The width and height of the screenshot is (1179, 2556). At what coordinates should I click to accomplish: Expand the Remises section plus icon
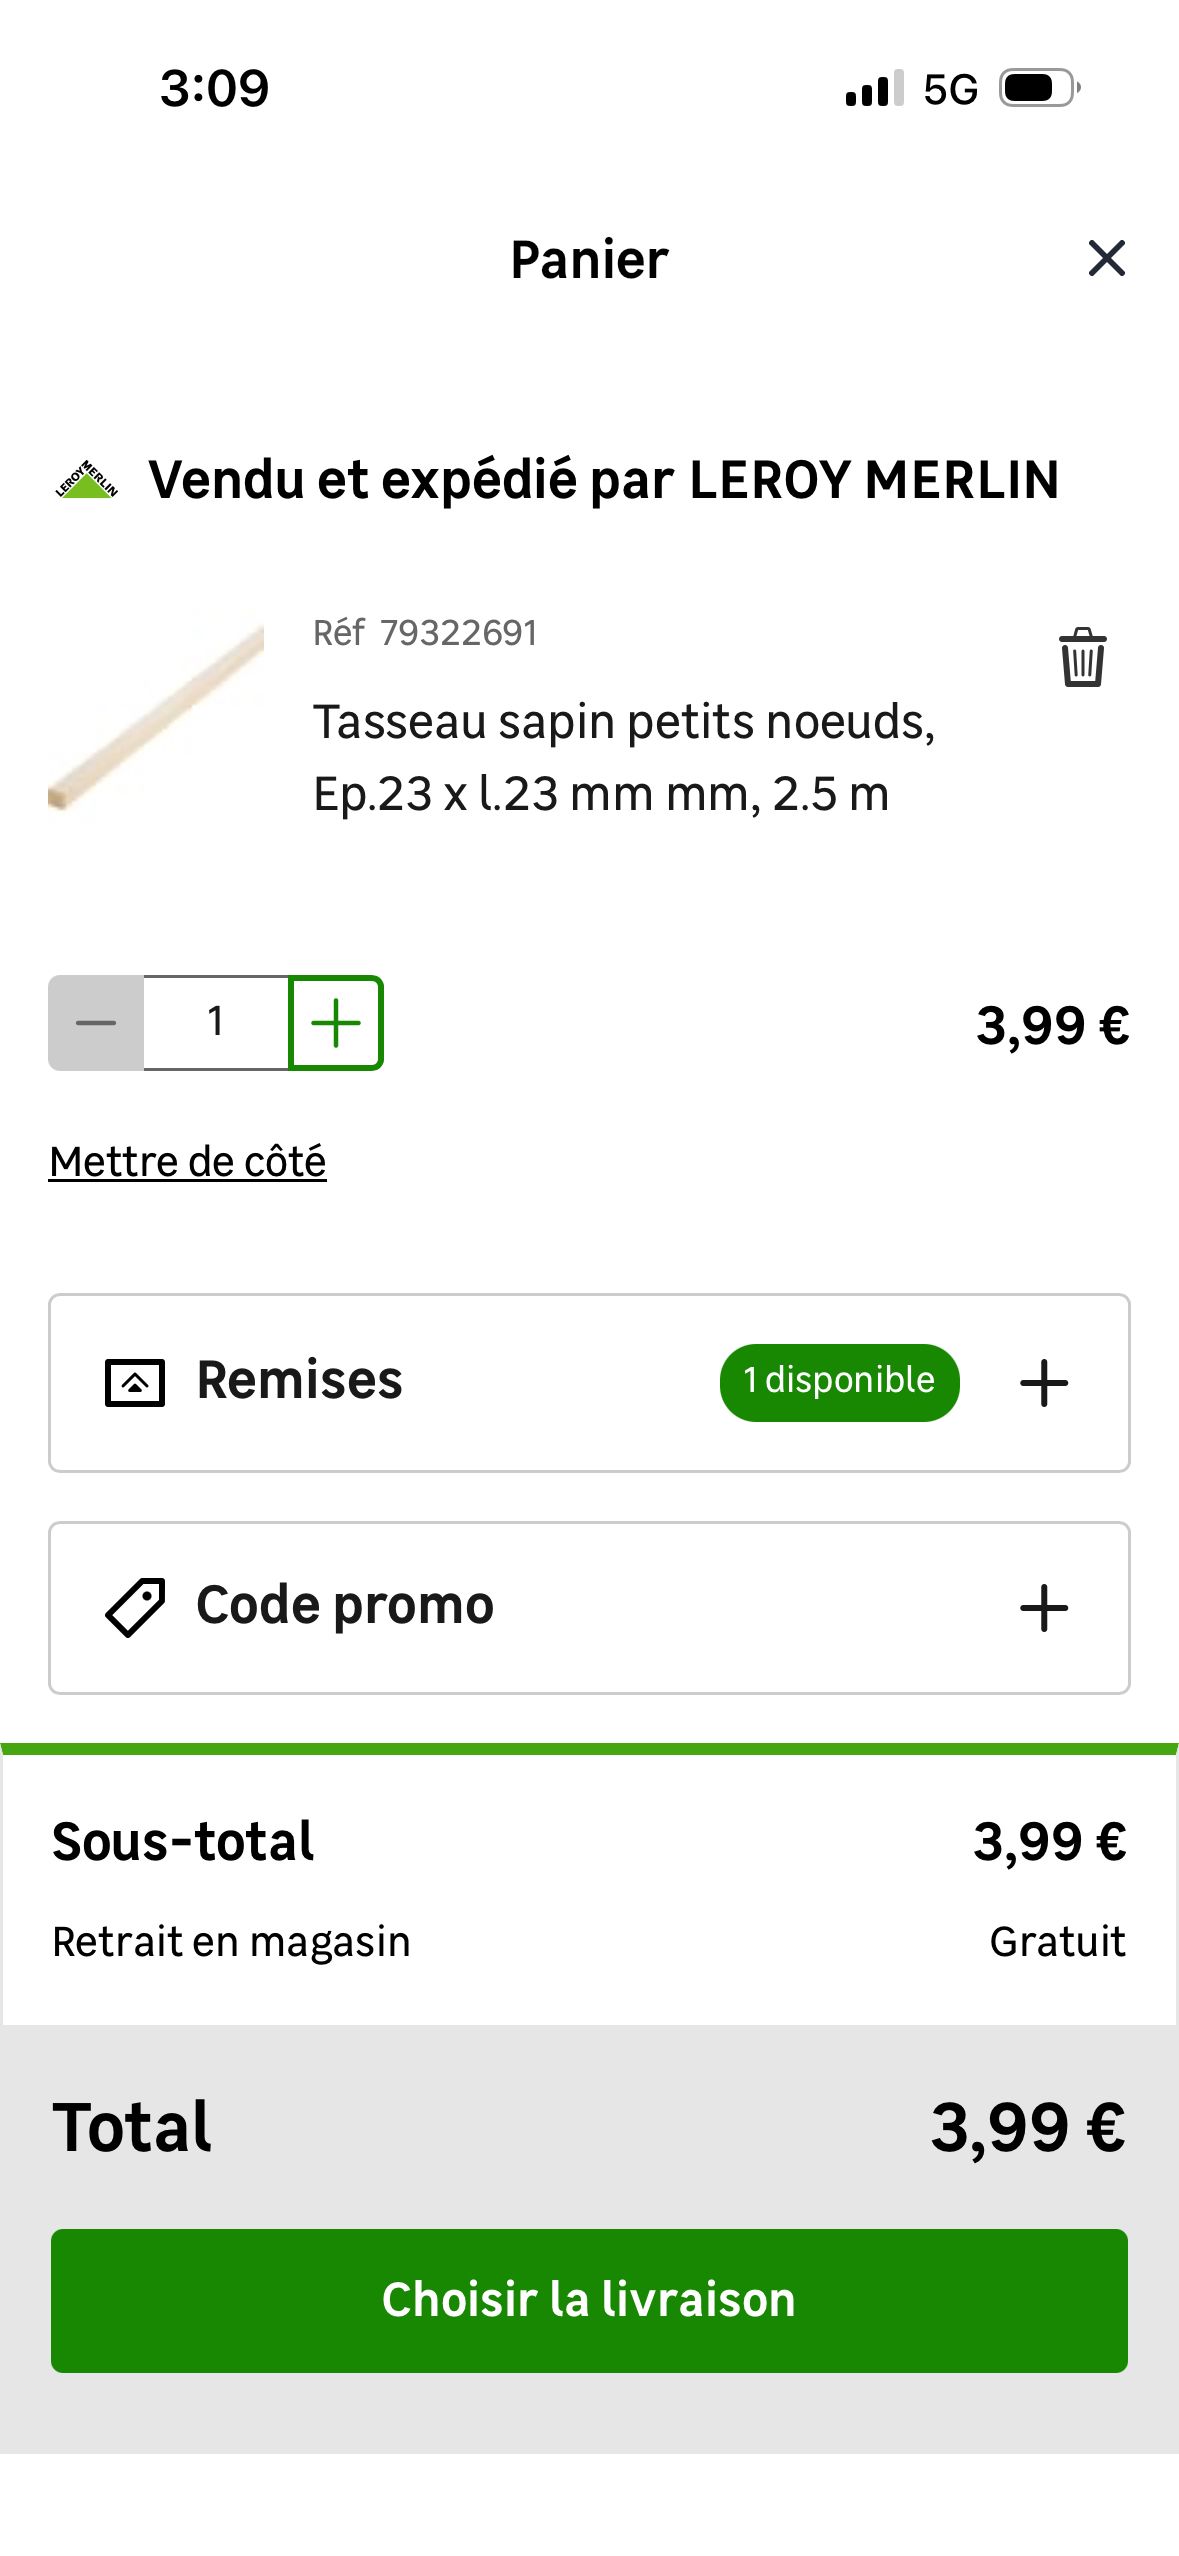point(1044,1383)
